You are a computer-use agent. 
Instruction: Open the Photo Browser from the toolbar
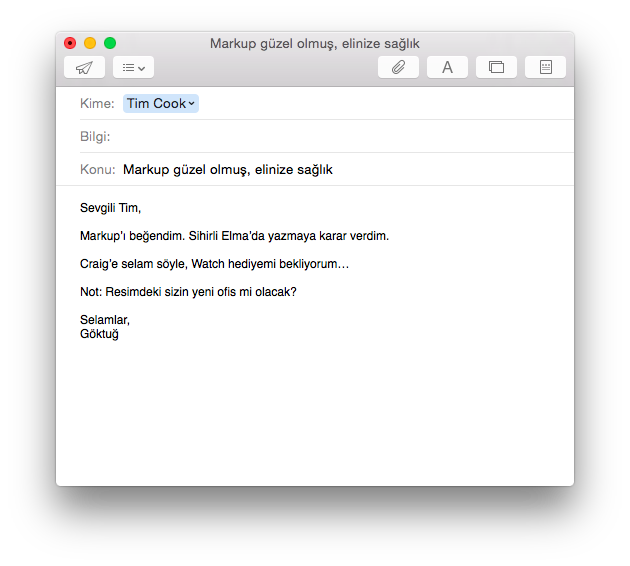click(x=496, y=67)
